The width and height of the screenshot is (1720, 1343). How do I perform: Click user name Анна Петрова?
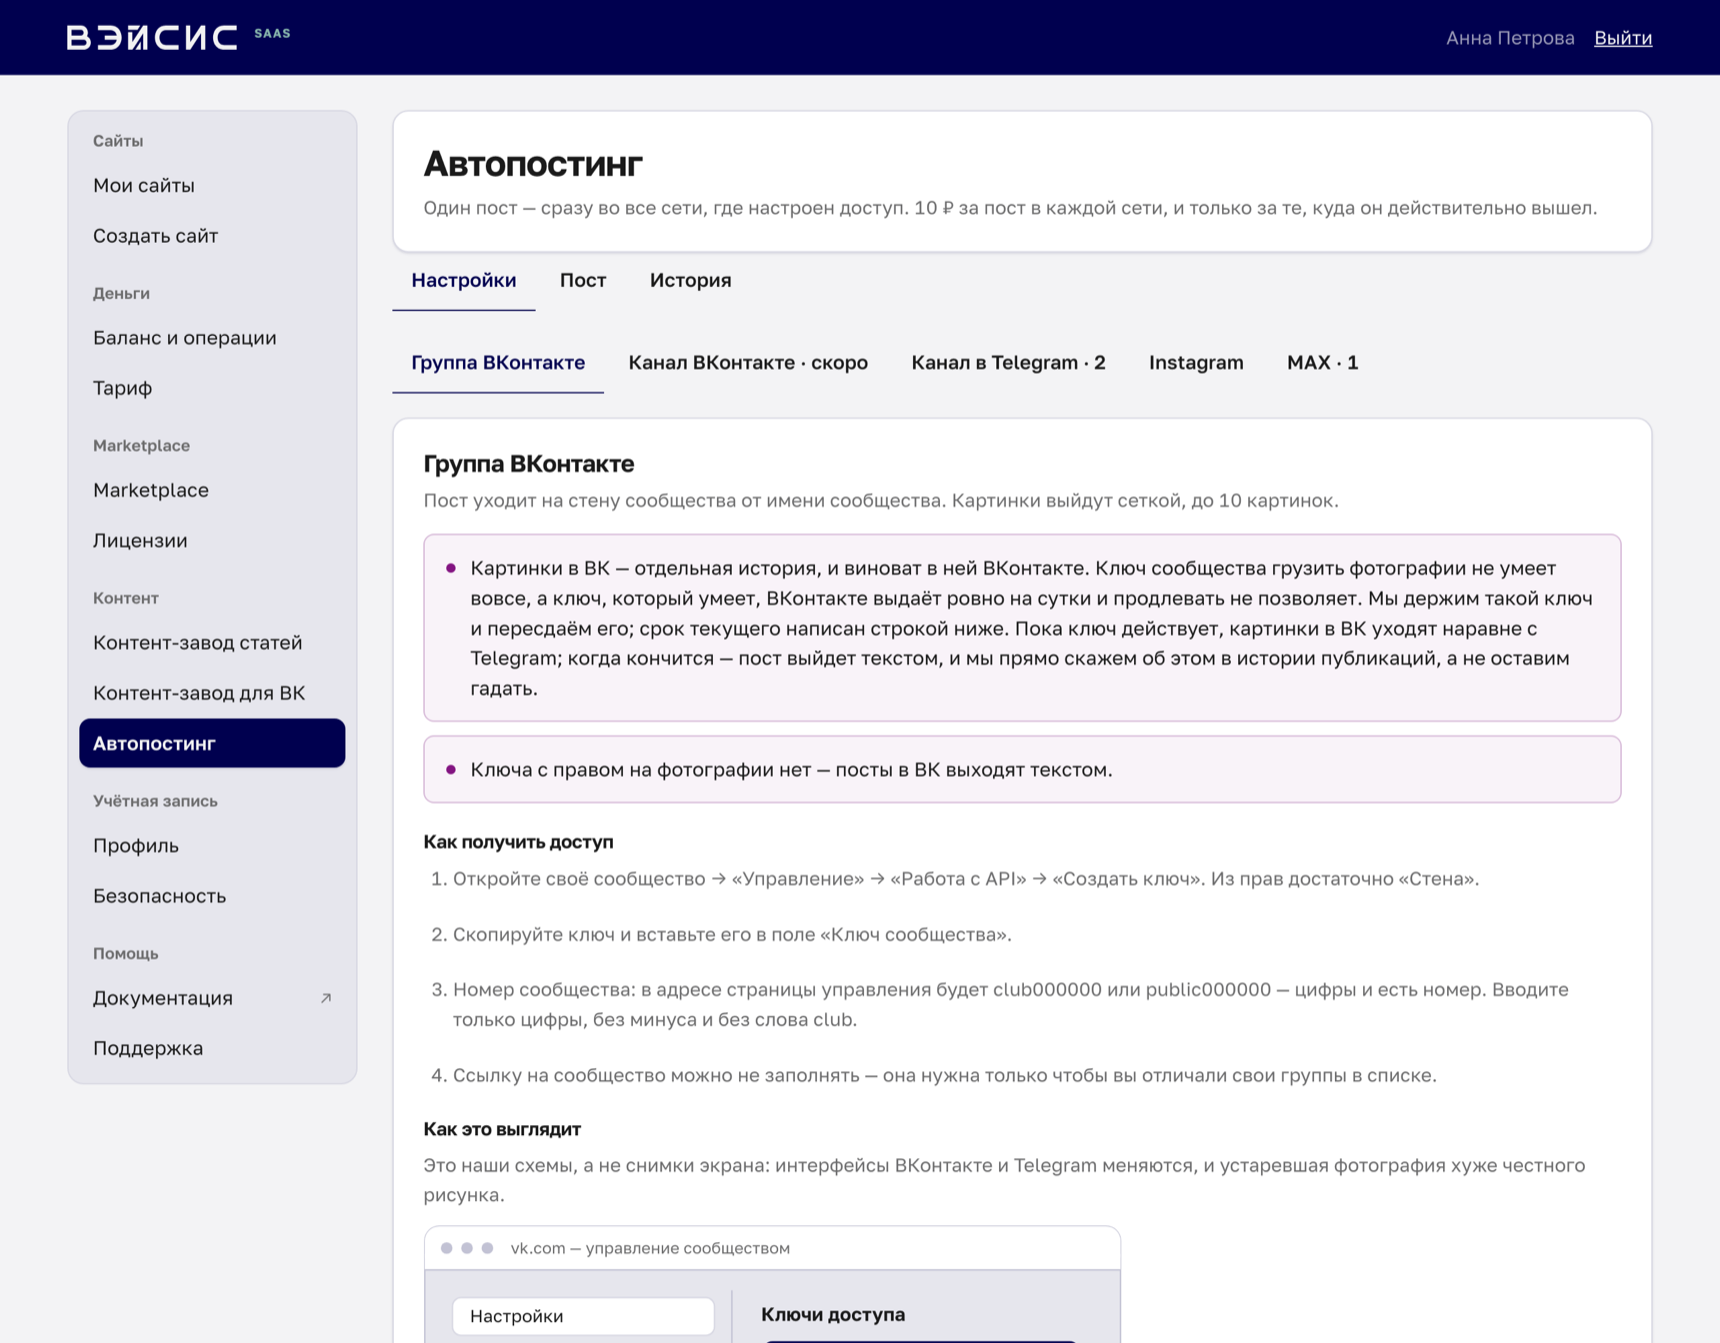point(1510,38)
